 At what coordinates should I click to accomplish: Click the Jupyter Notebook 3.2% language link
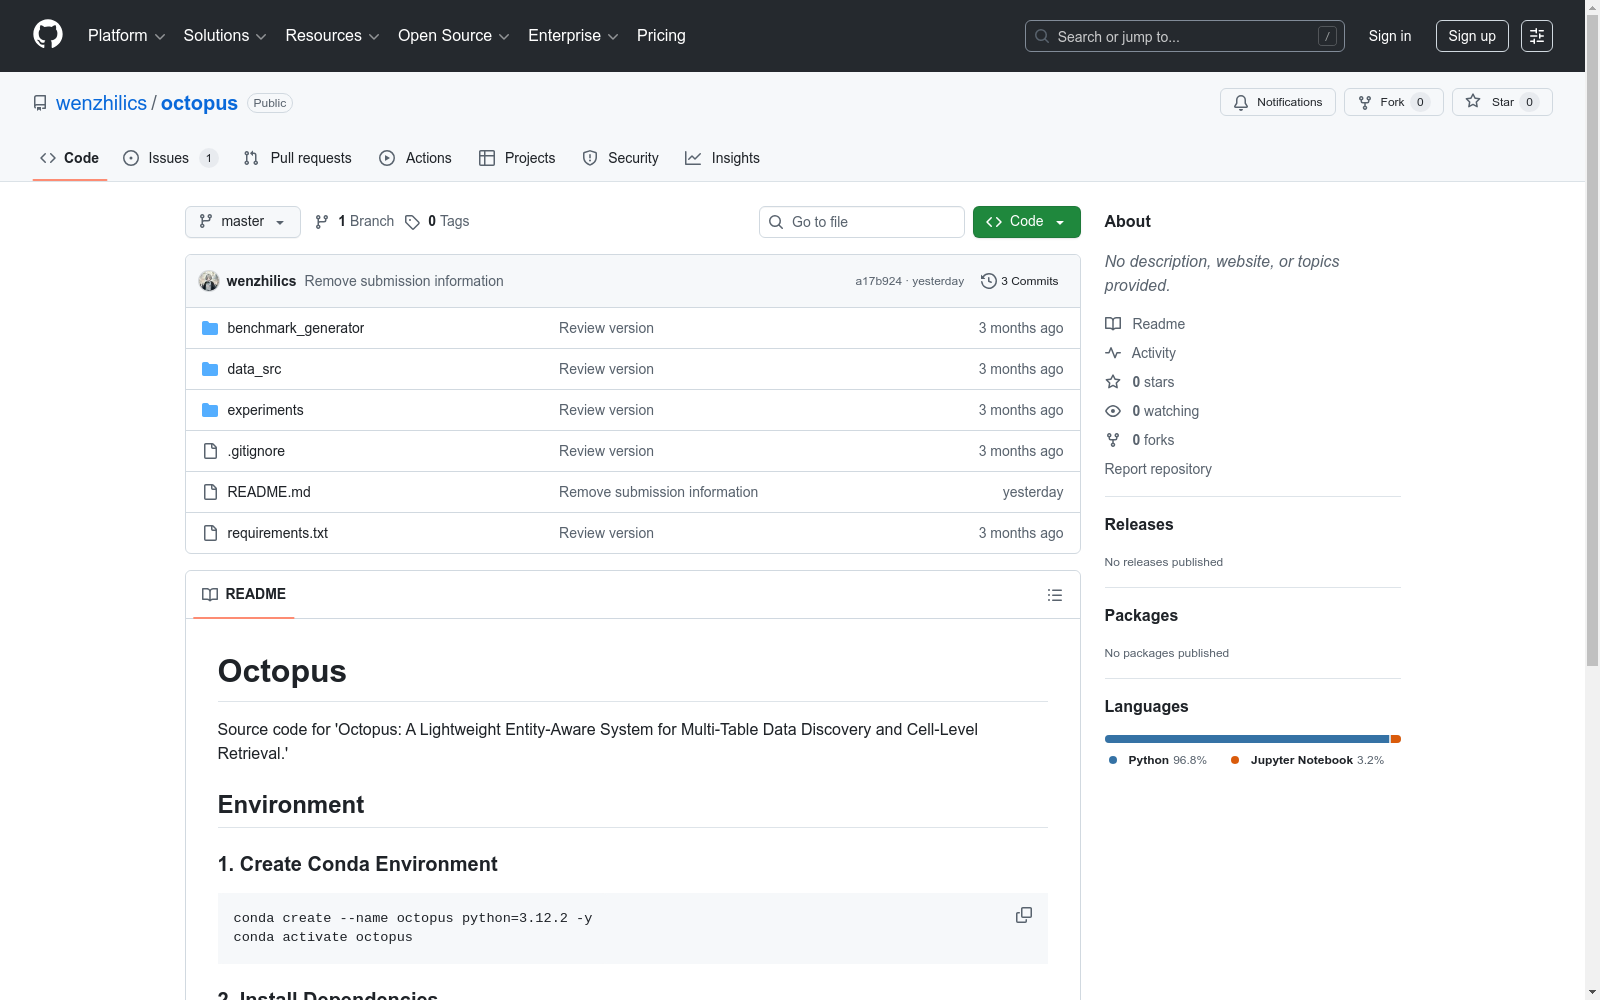click(1307, 760)
